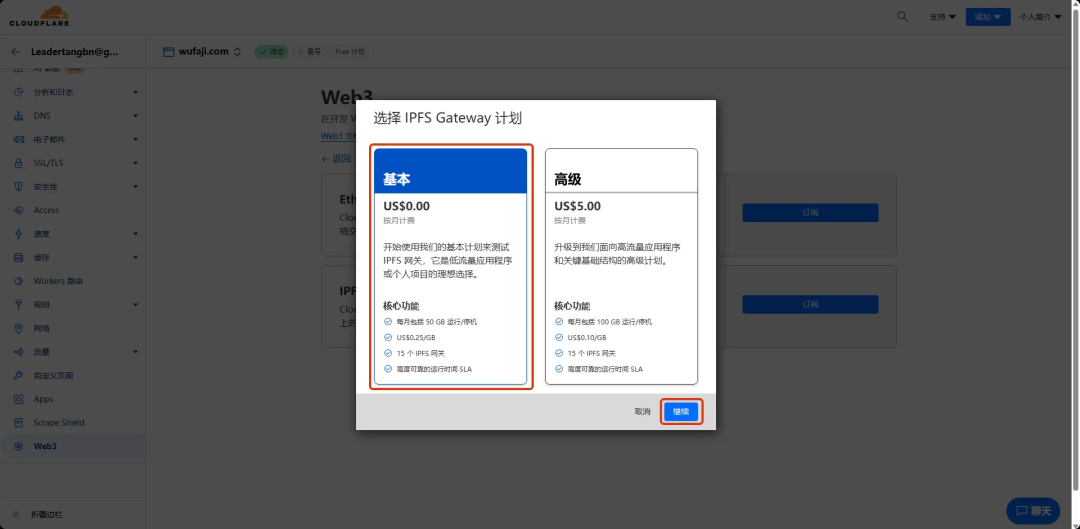1080x529 pixels.
Task: Click the 流量 routing icon in sidebar
Action: (x=19, y=352)
